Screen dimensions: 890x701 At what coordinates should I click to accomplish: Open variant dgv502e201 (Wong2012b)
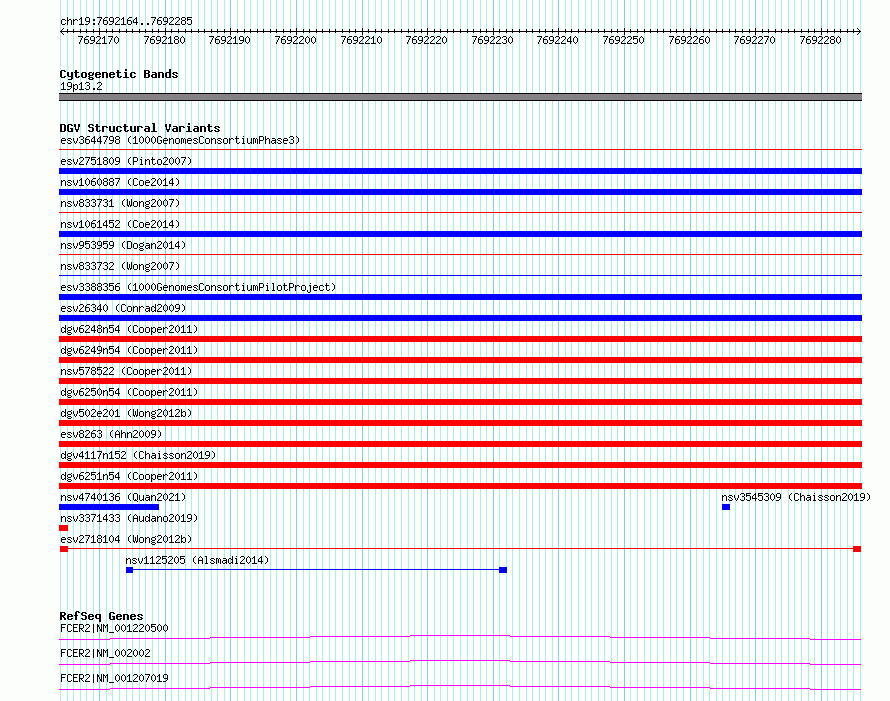[x=126, y=413]
